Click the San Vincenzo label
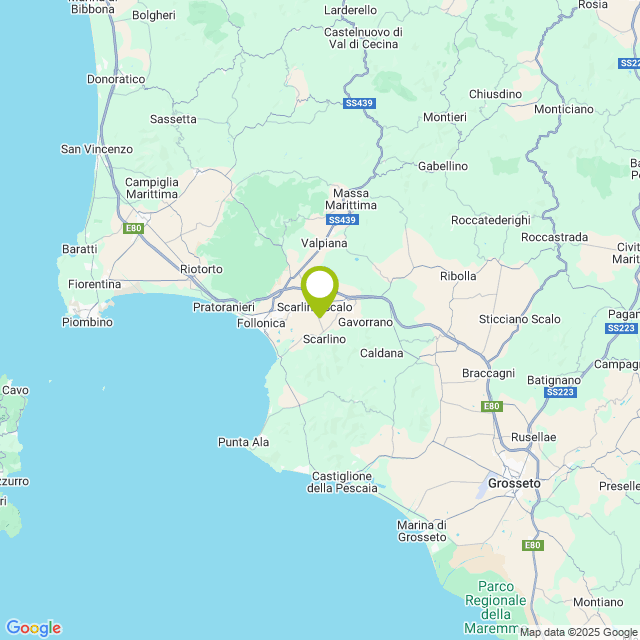 tap(97, 149)
